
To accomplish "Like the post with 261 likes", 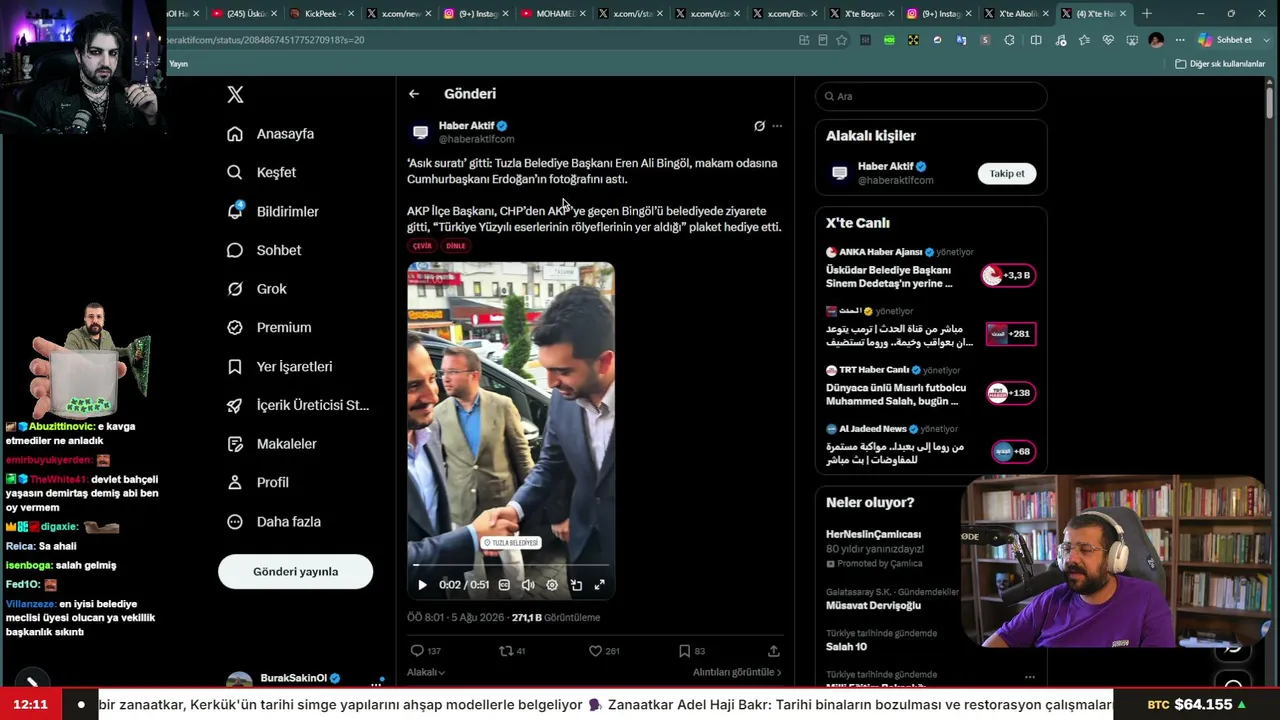I will pyautogui.click(x=603, y=651).
